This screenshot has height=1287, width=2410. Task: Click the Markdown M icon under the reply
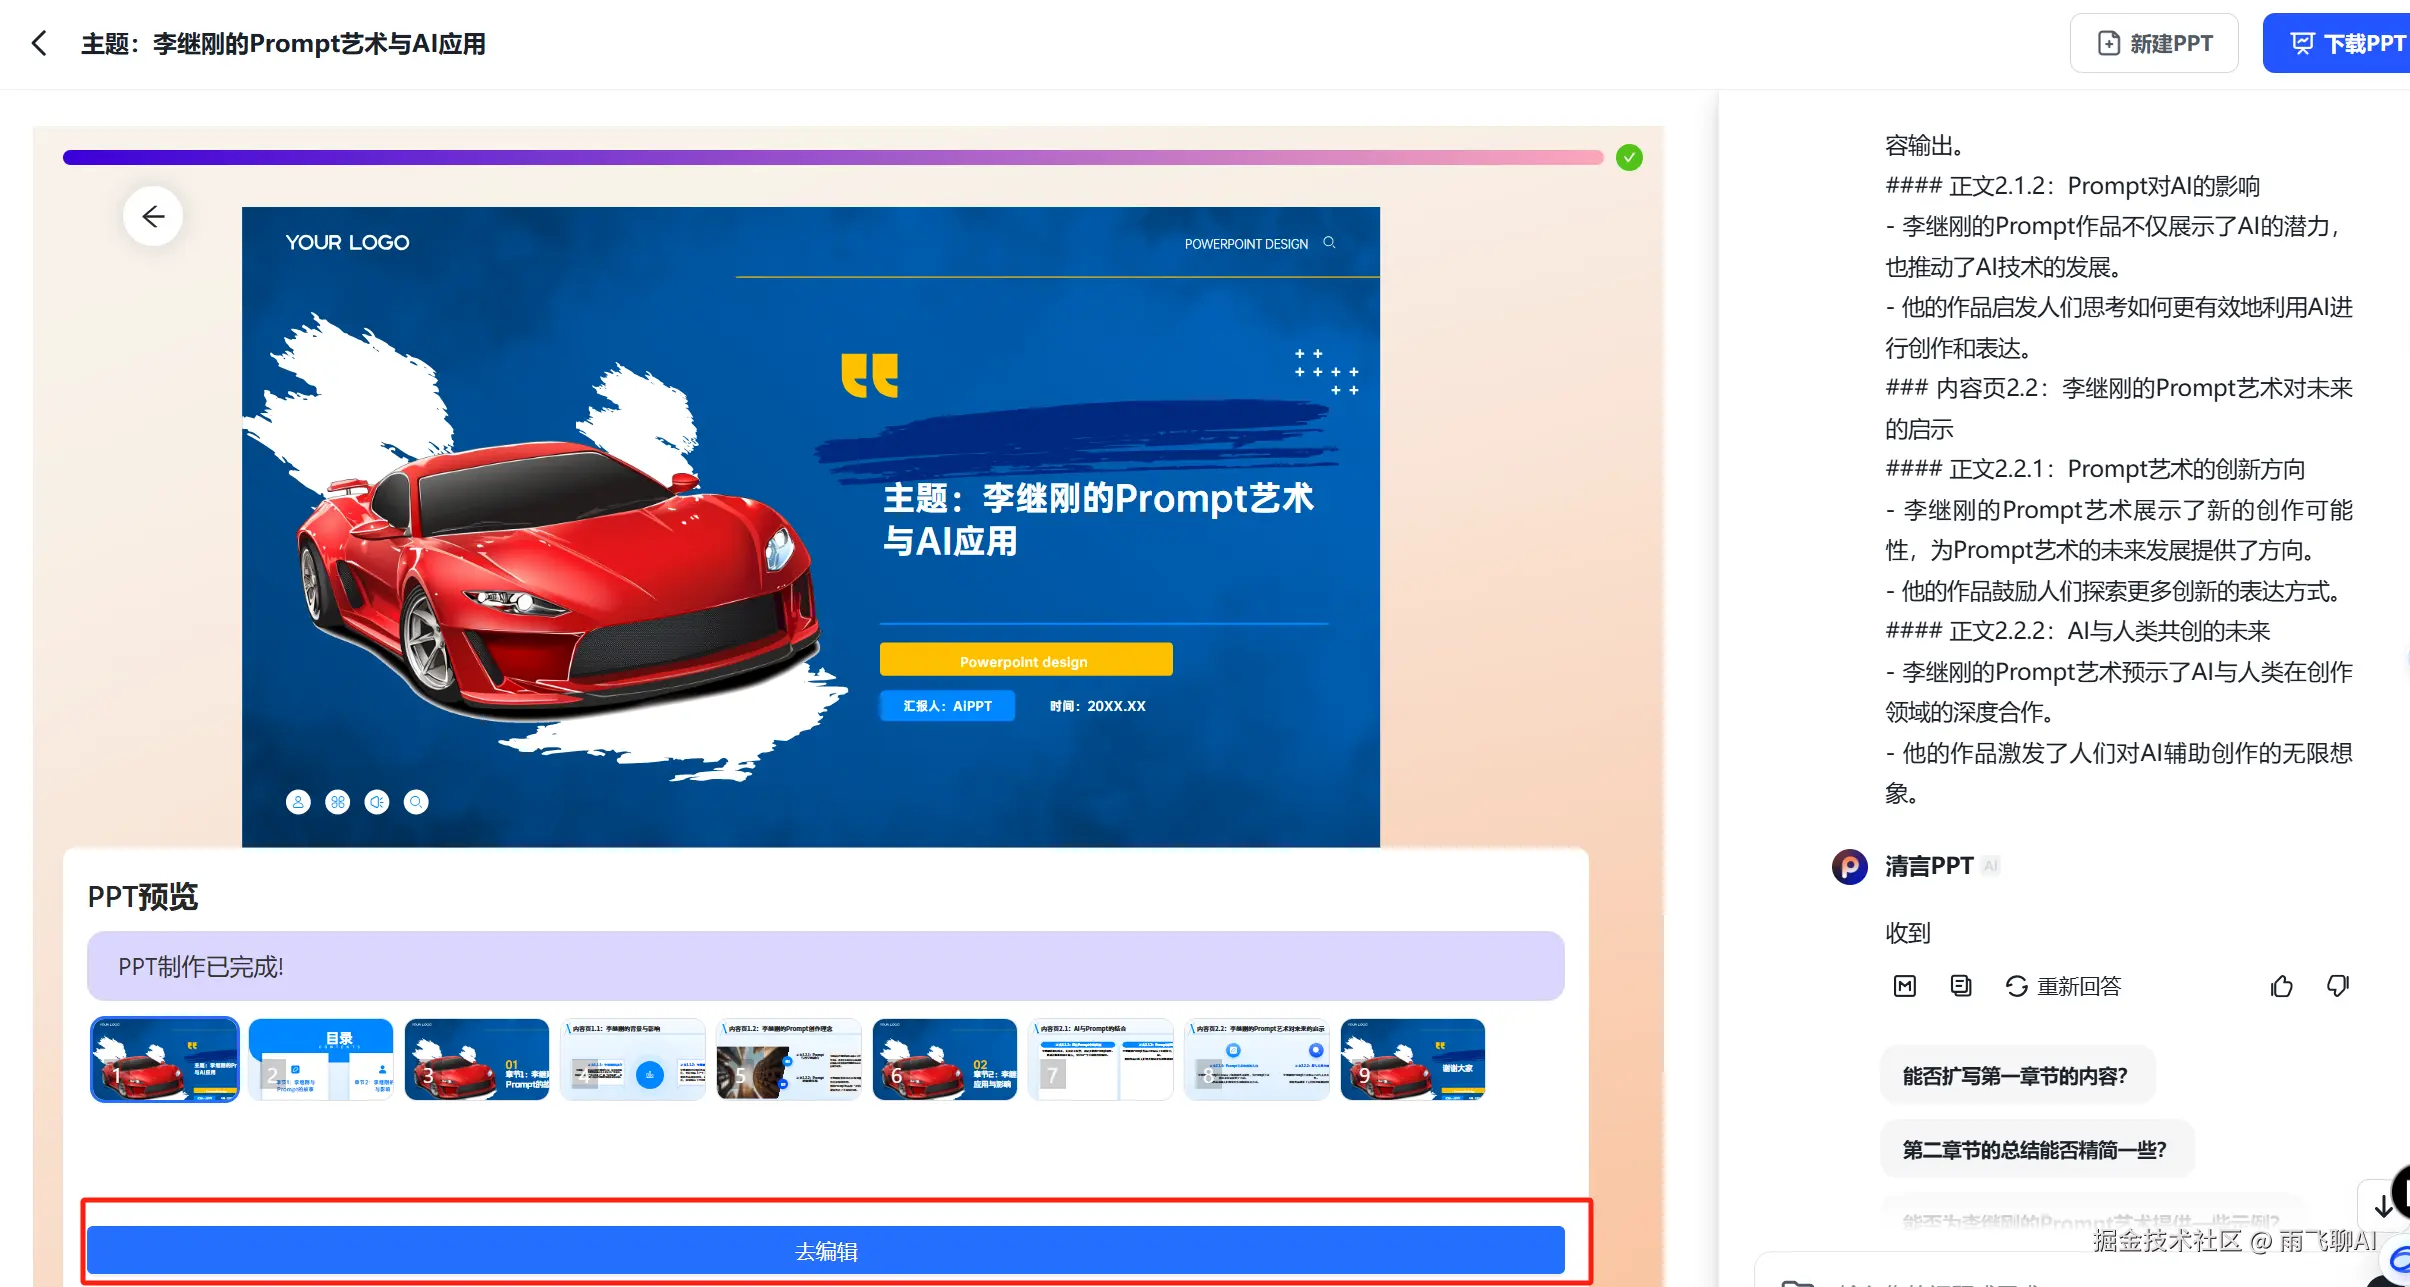(x=1904, y=986)
